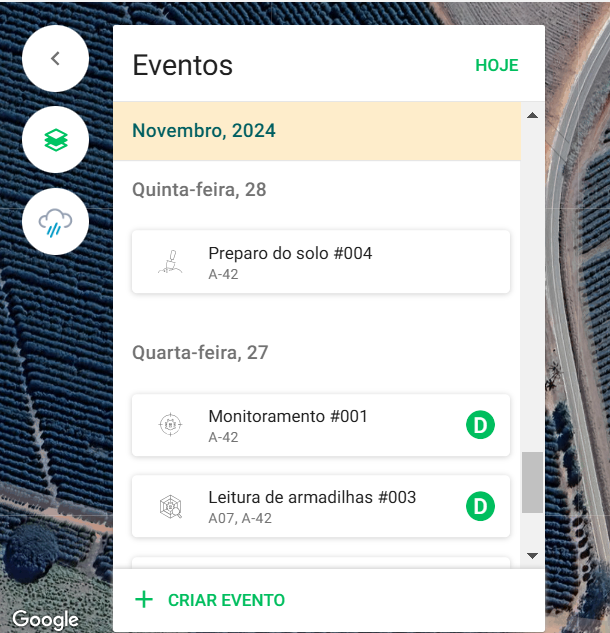Click the events list scrollbar thumb
610x633 pixels.
pos(532,482)
